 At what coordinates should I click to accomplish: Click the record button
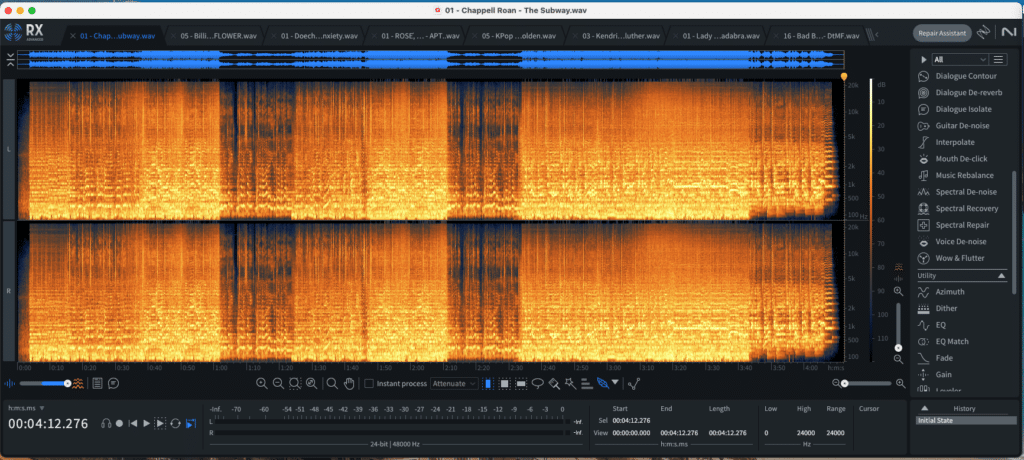(x=120, y=423)
